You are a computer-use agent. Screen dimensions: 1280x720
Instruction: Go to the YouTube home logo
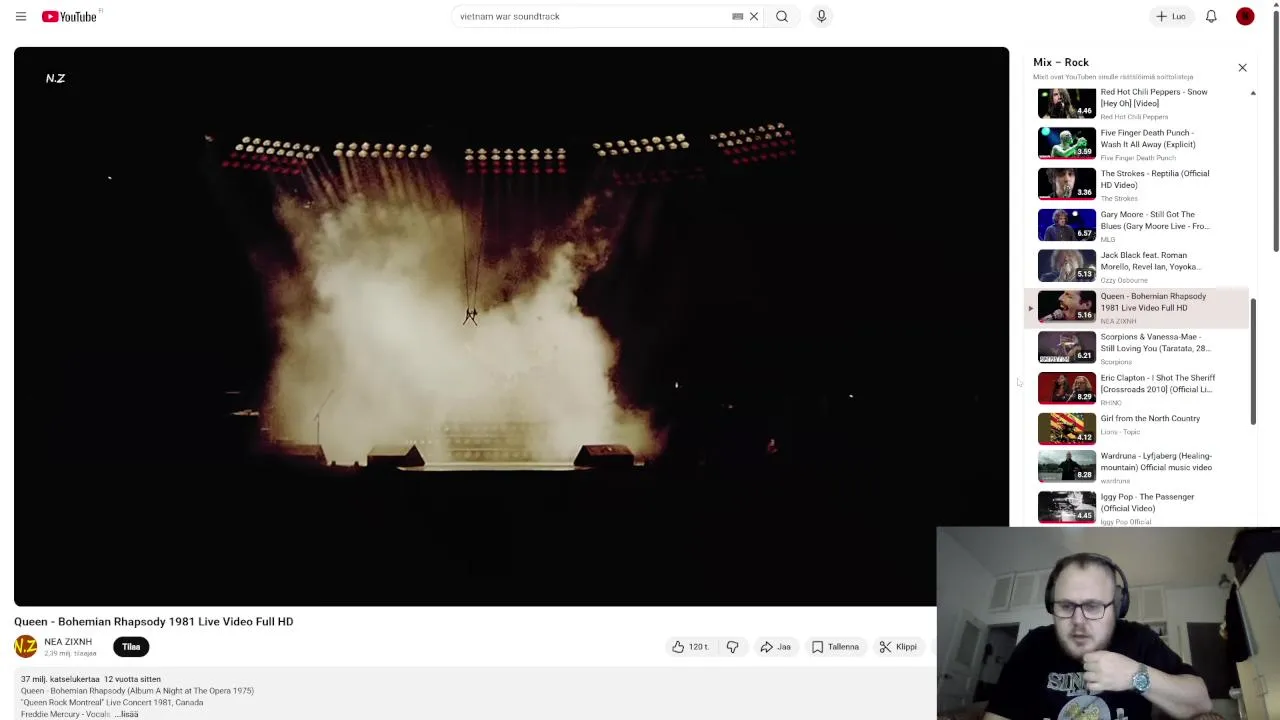(x=69, y=16)
